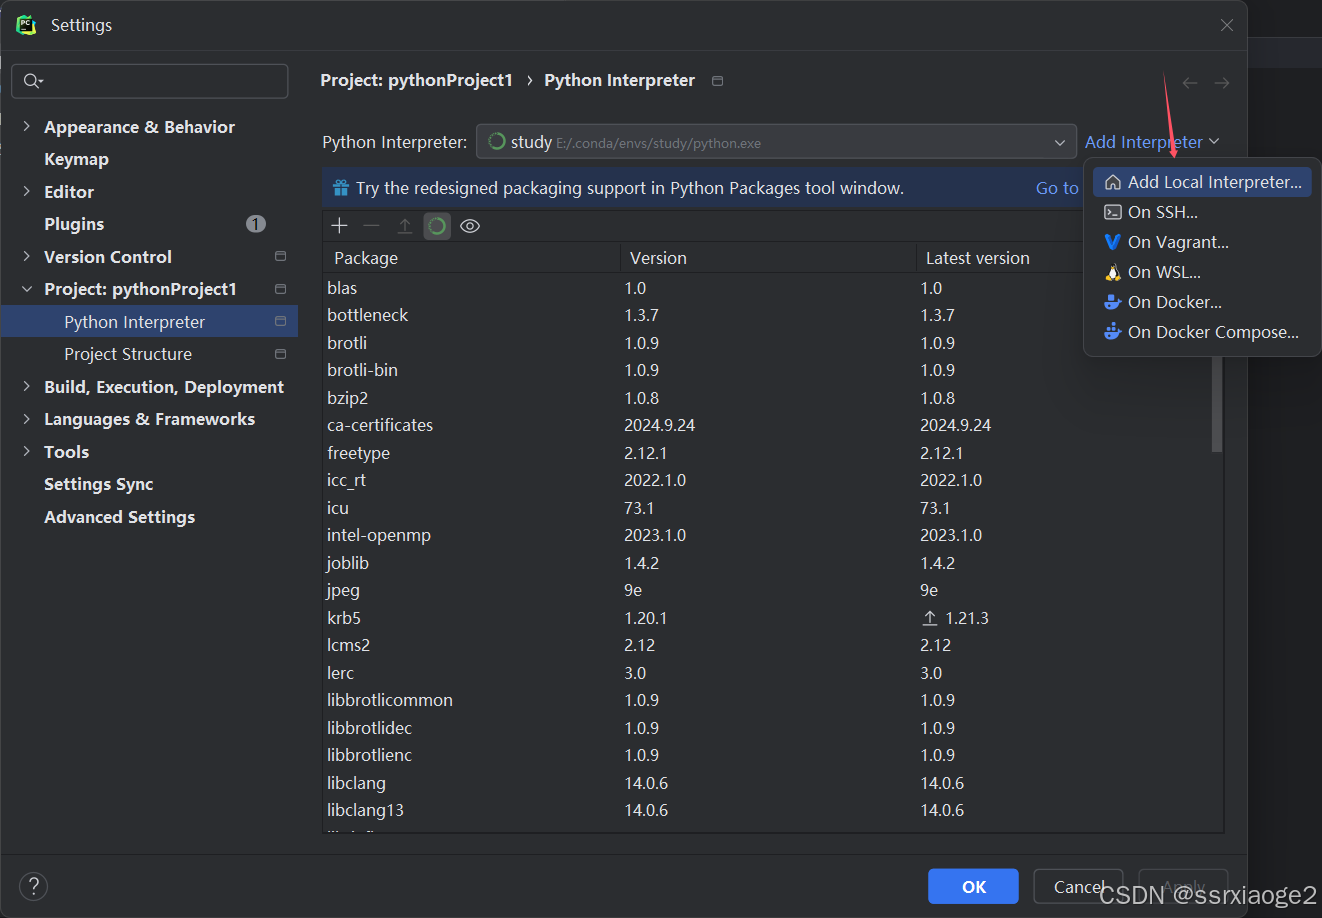This screenshot has height=918, width=1322.
Task: Choose On Vagrant... from the menu
Action: [1202, 242]
